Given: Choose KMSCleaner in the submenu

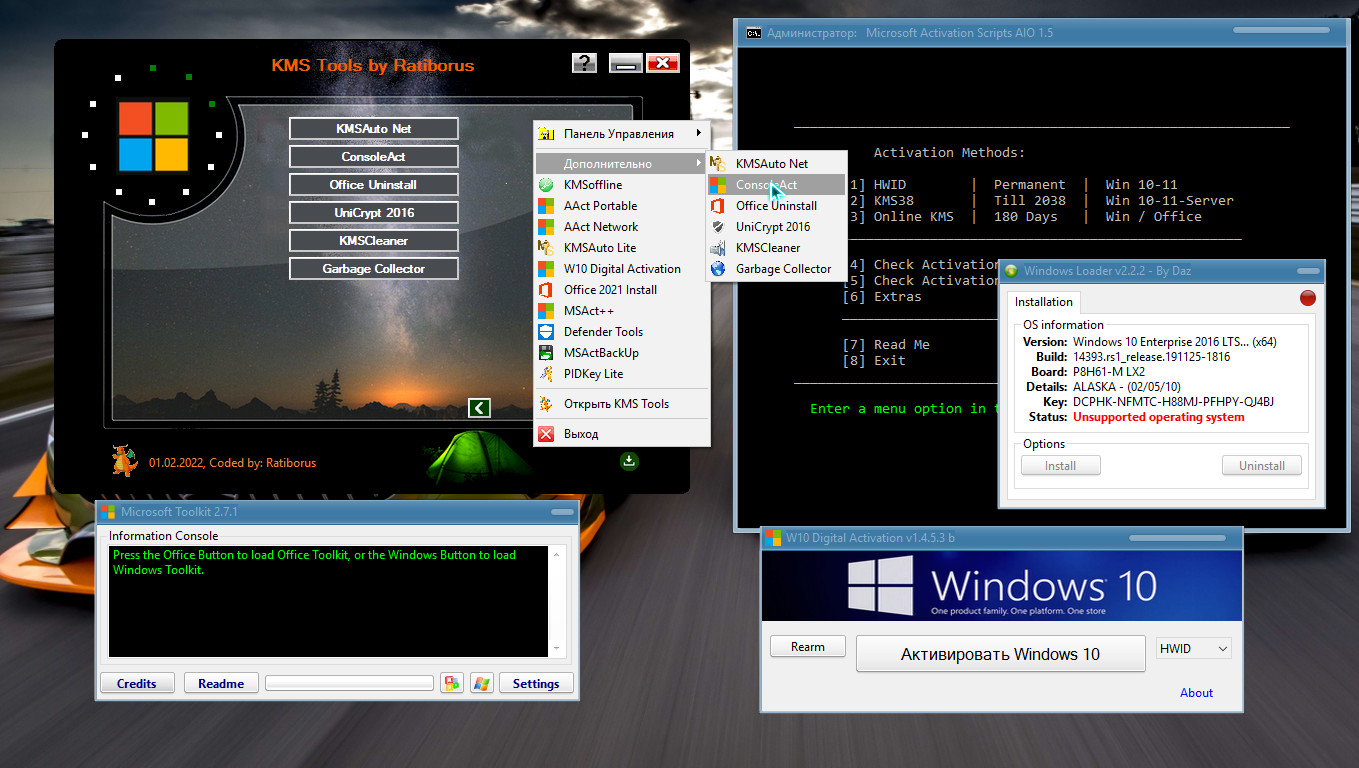Looking at the screenshot, I should point(777,248).
